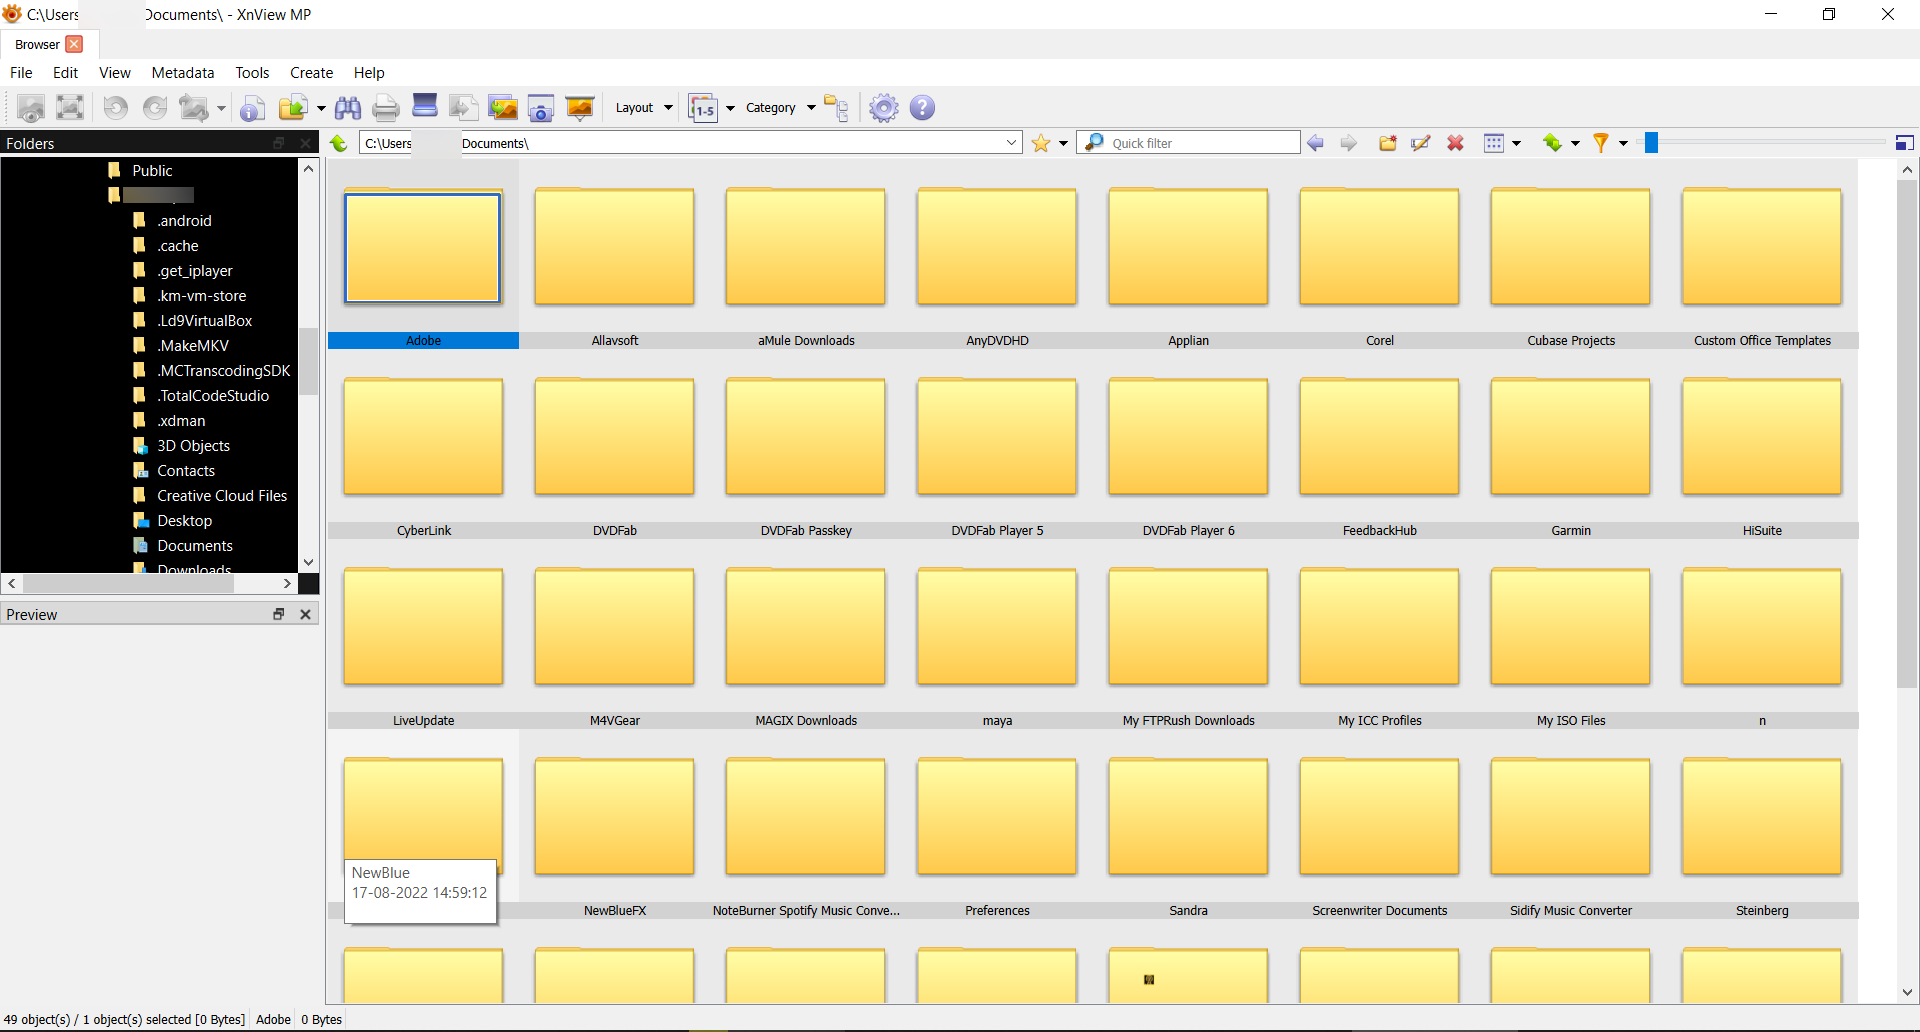Image resolution: width=1920 pixels, height=1032 pixels.
Task: Click the green Sort arrows icon
Action: tap(1552, 143)
